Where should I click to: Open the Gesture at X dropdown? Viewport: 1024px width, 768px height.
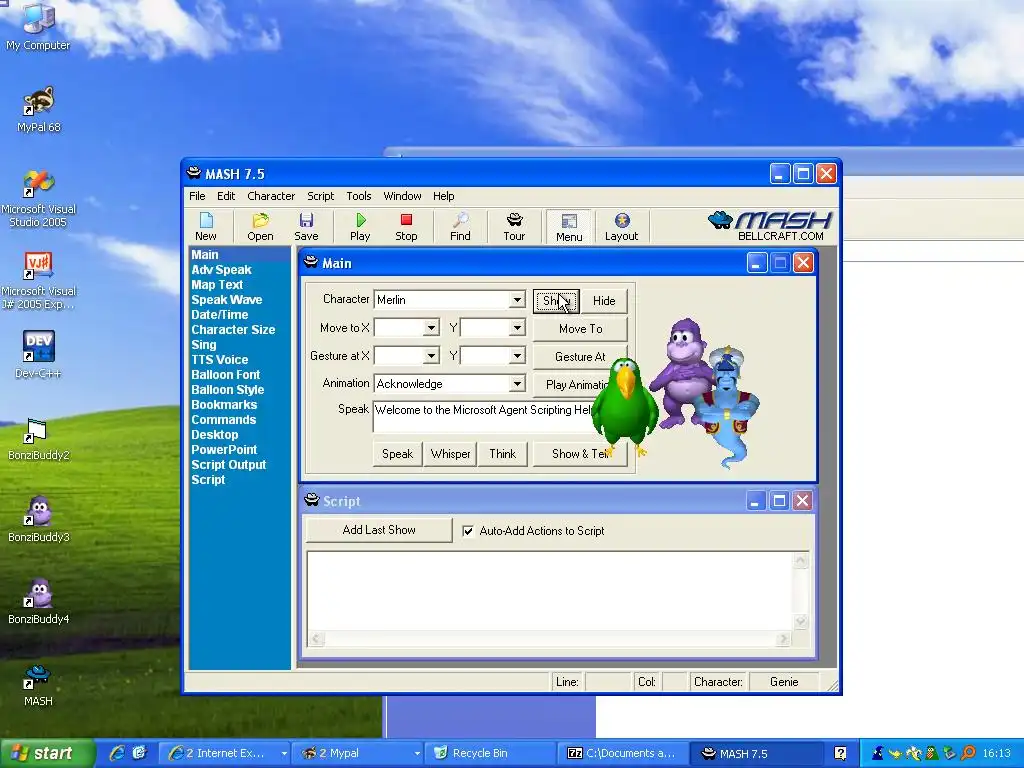[431, 356]
